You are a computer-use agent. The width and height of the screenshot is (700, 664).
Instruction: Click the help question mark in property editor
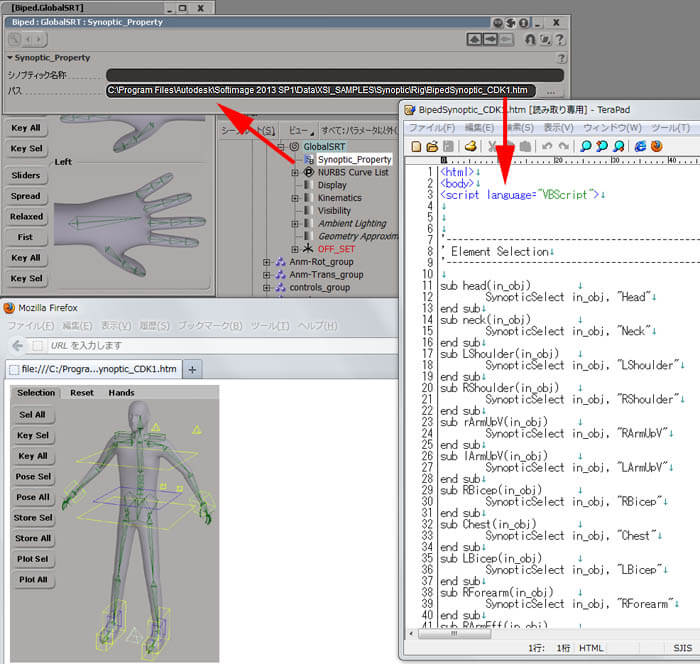tap(558, 39)
